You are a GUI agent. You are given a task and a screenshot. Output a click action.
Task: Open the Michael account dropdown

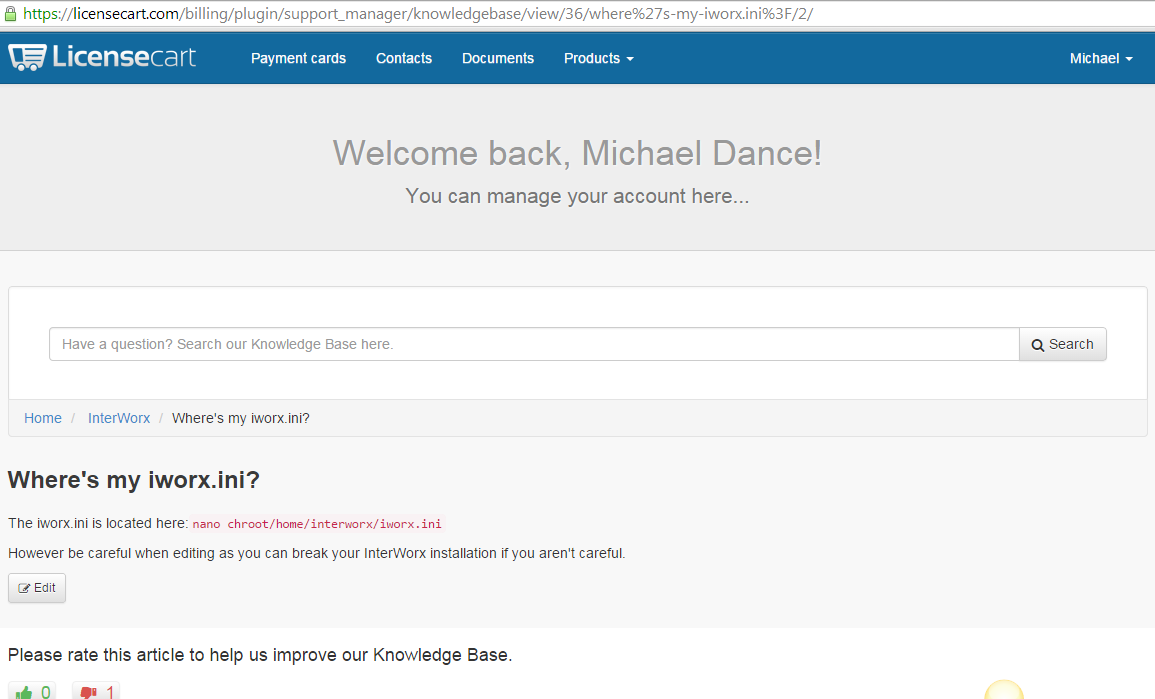[1100, 58]
